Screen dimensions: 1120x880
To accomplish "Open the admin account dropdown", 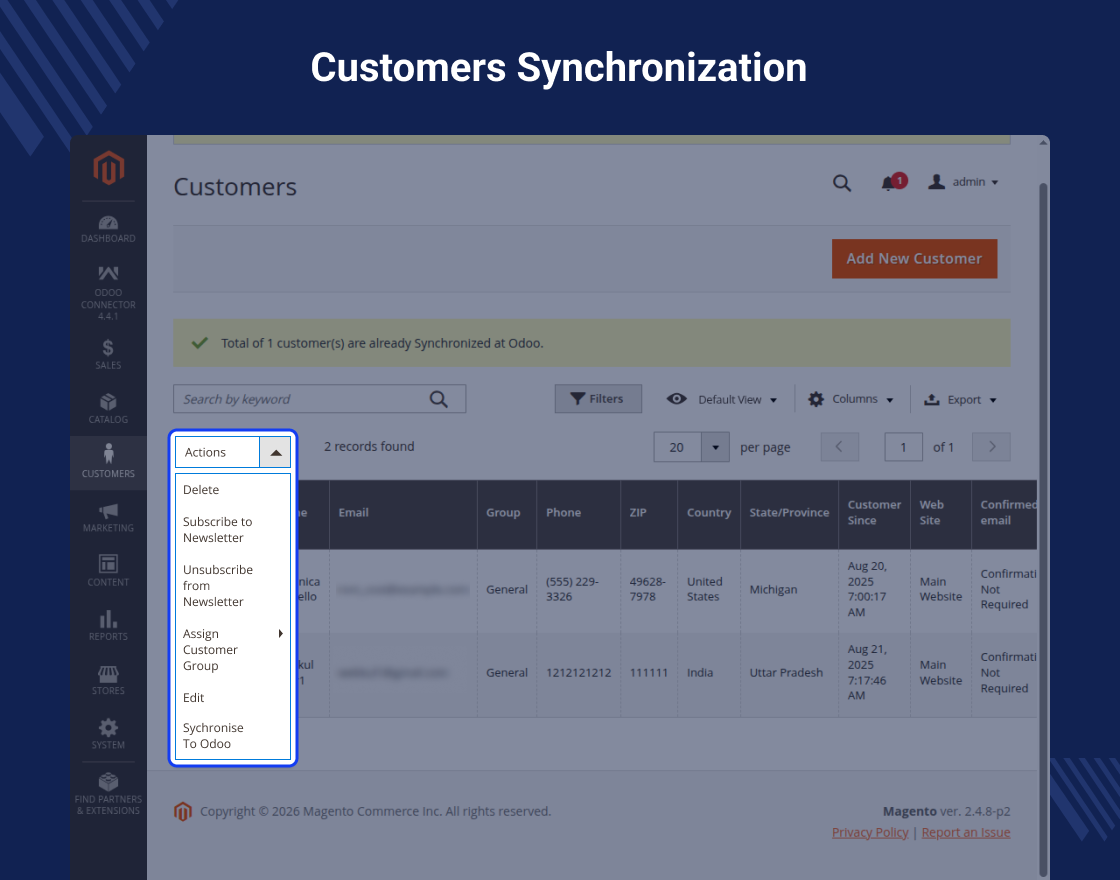I will tap(963, 182).
